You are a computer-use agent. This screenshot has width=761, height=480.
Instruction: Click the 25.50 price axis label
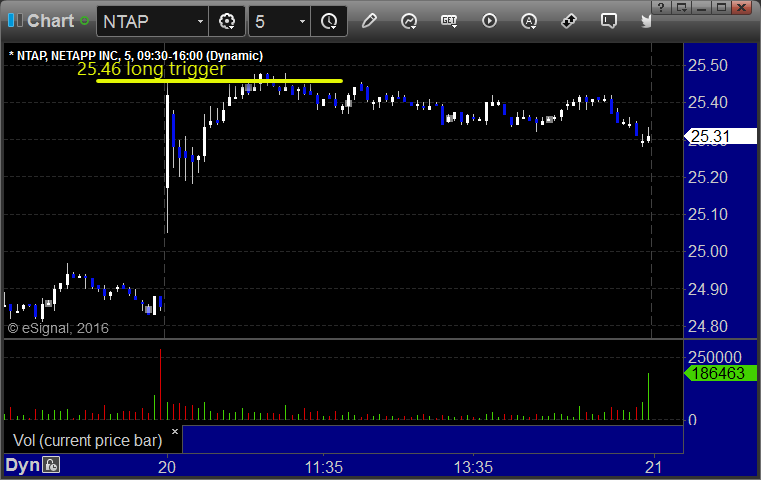point(708,65)
